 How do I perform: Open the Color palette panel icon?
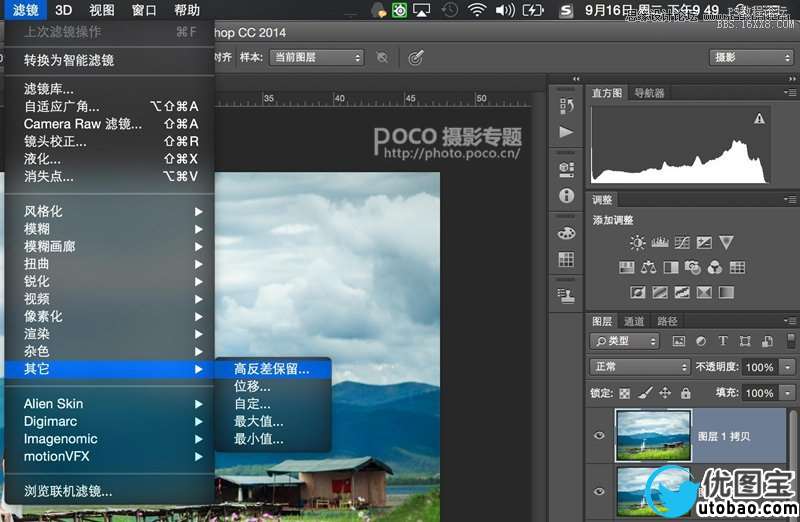click(x=566, y=234)
